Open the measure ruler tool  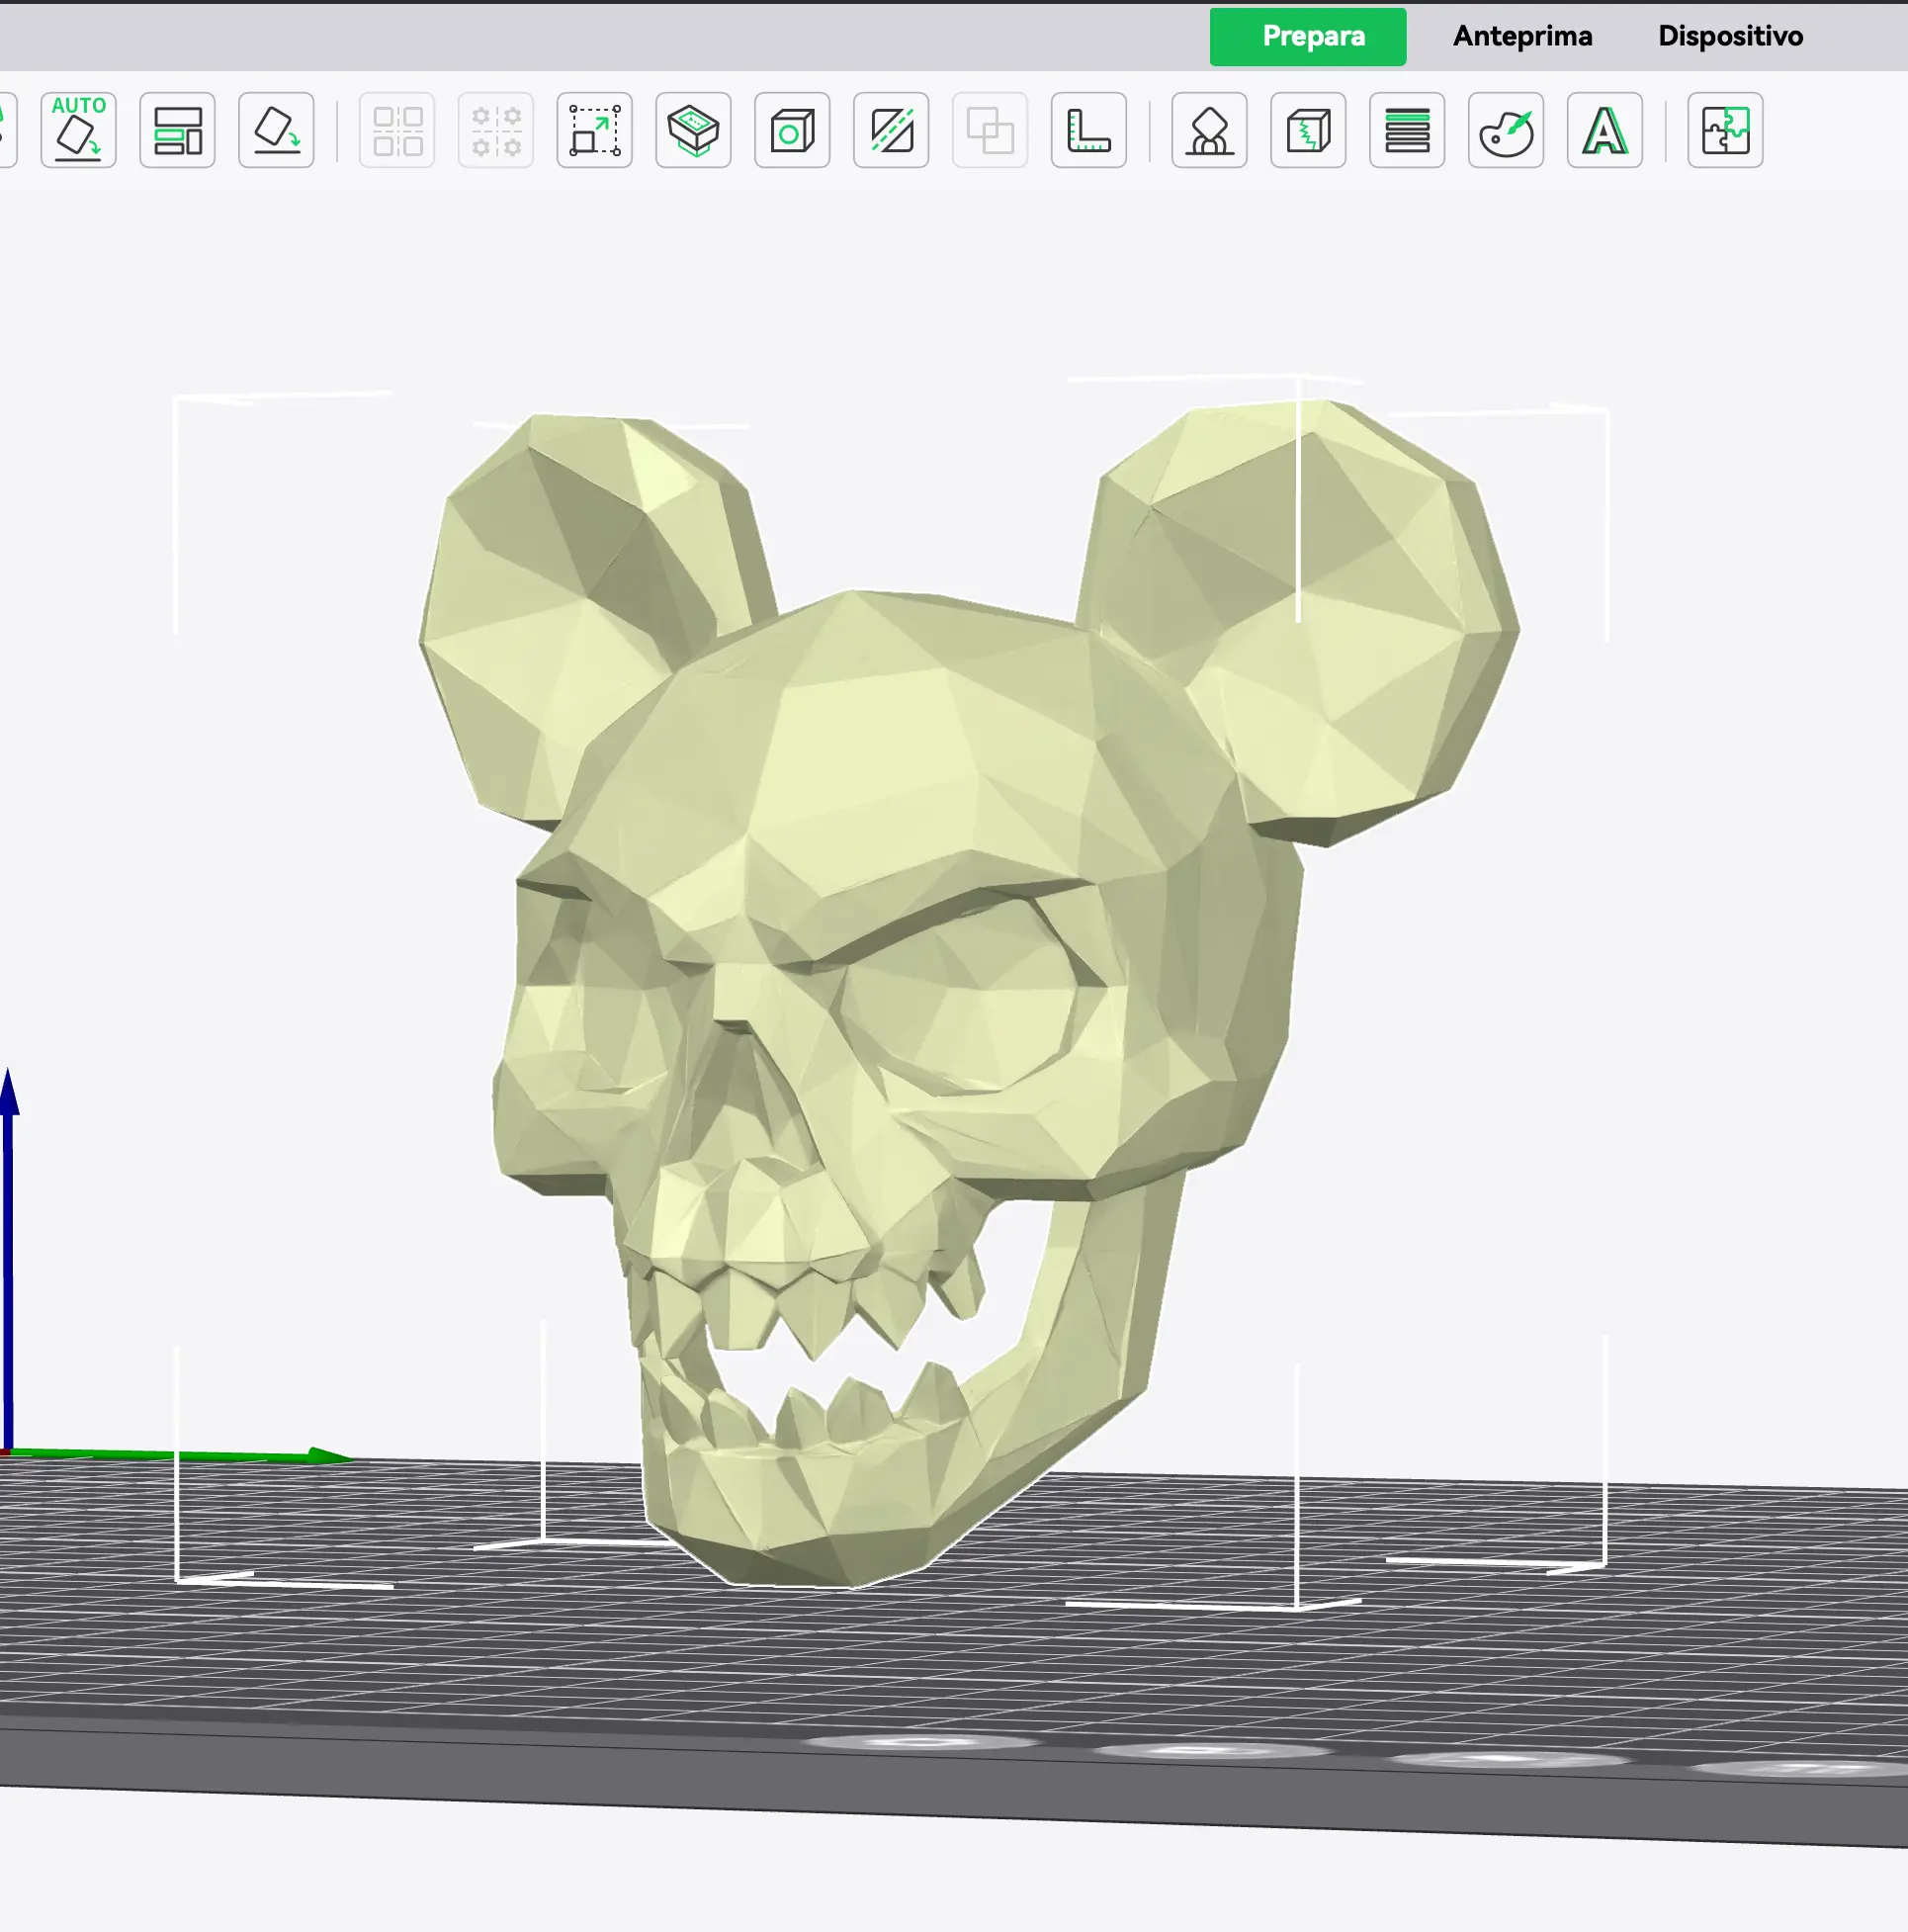(1090, 130)
